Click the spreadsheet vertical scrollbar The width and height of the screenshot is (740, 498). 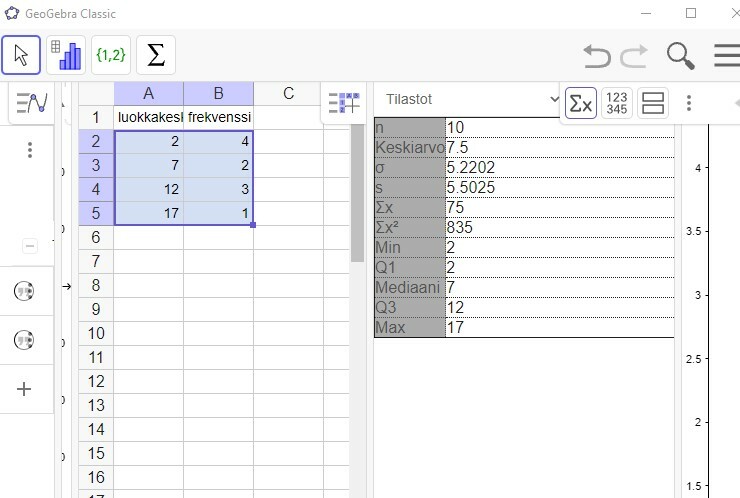click(x=357, y=194)
